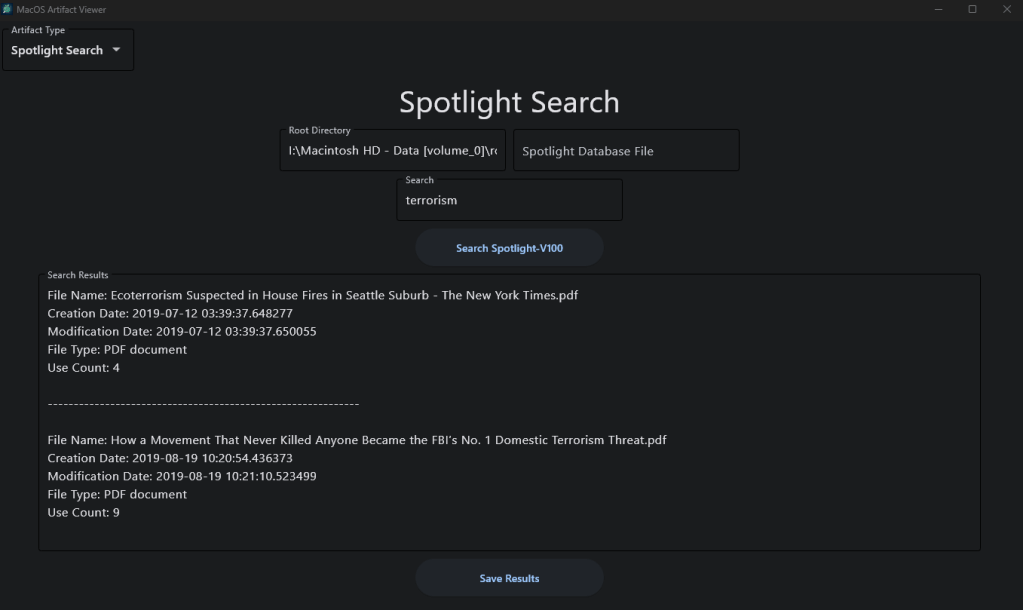Click the Use Count: 9 line
The width and height of the screenshot is (1023, 610).
(84, 513)
